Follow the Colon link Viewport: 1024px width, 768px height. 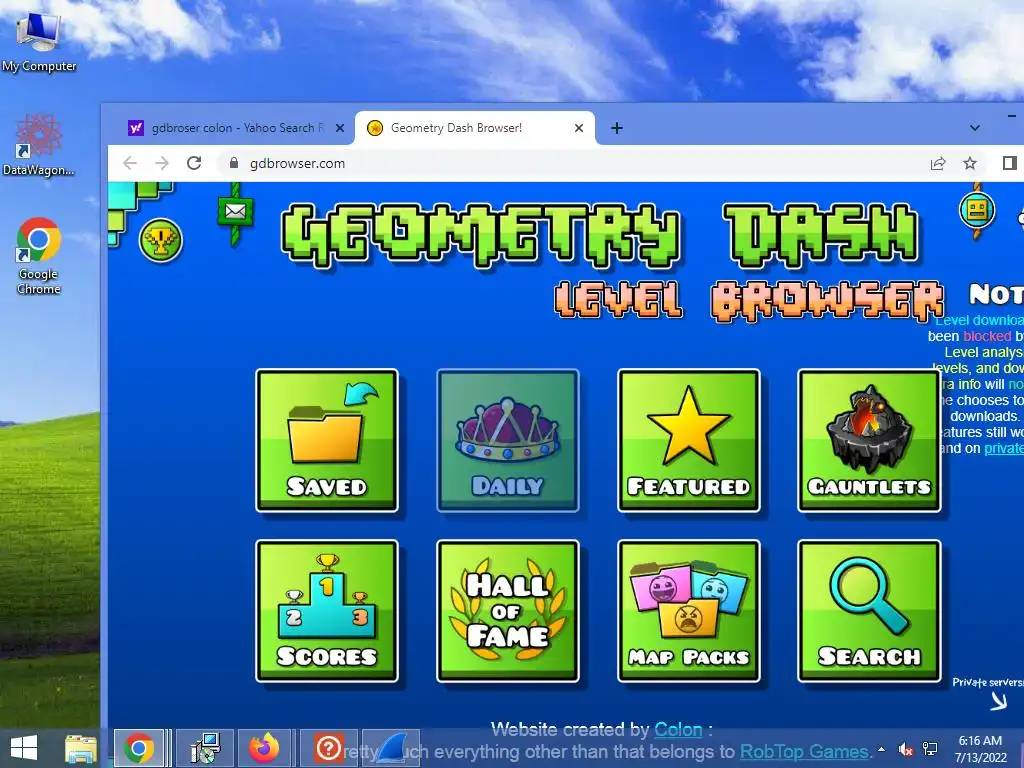click(679, 729)
